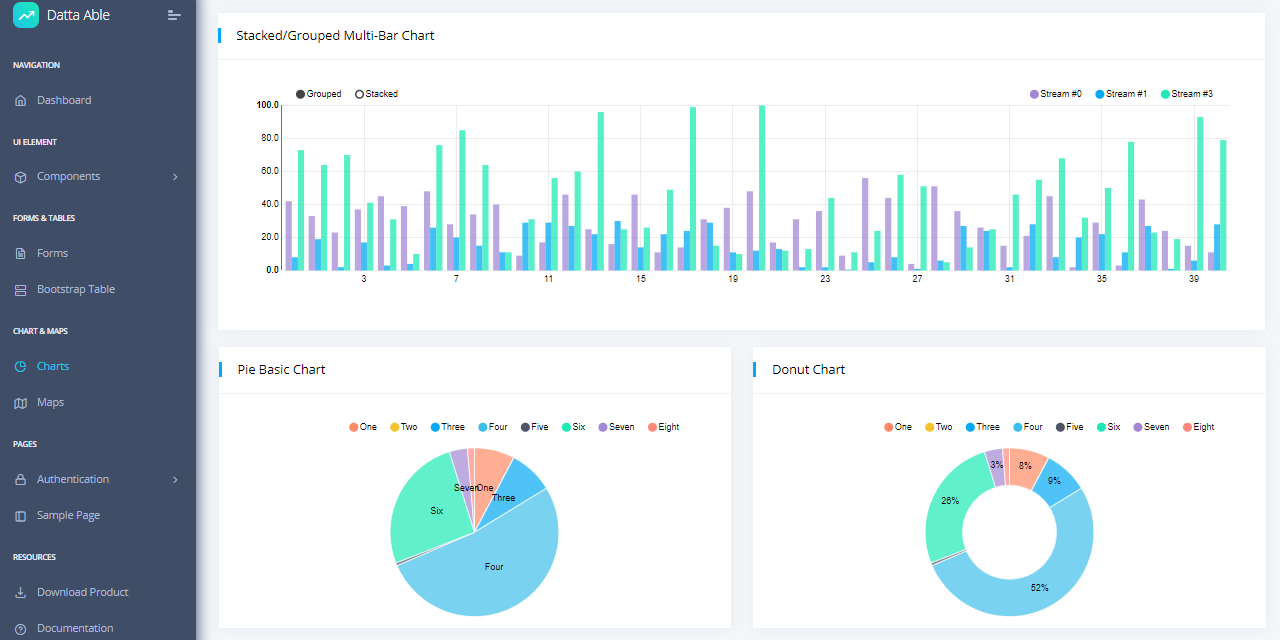
Task: Toggle Stream #3 series in bar chart legend
Action: pos(1166,94)
